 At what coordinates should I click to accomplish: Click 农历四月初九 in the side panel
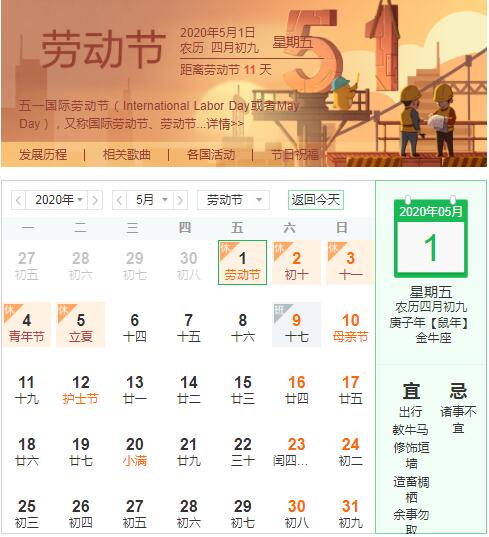pyautogui.click(x=431, y=307)
